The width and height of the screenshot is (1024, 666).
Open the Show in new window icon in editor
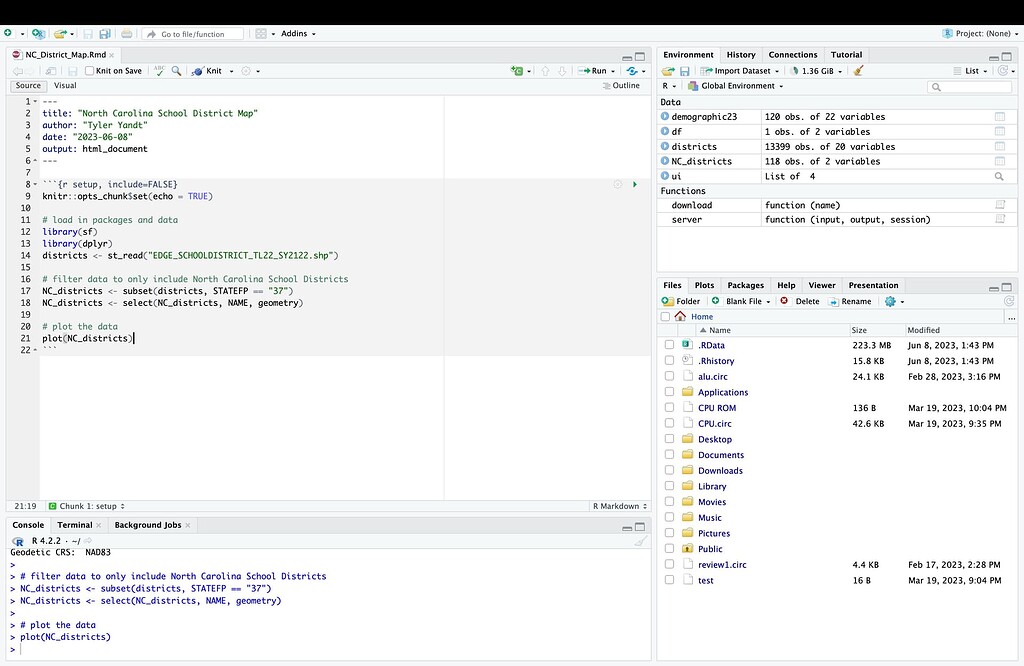click(x=50, y=71)
